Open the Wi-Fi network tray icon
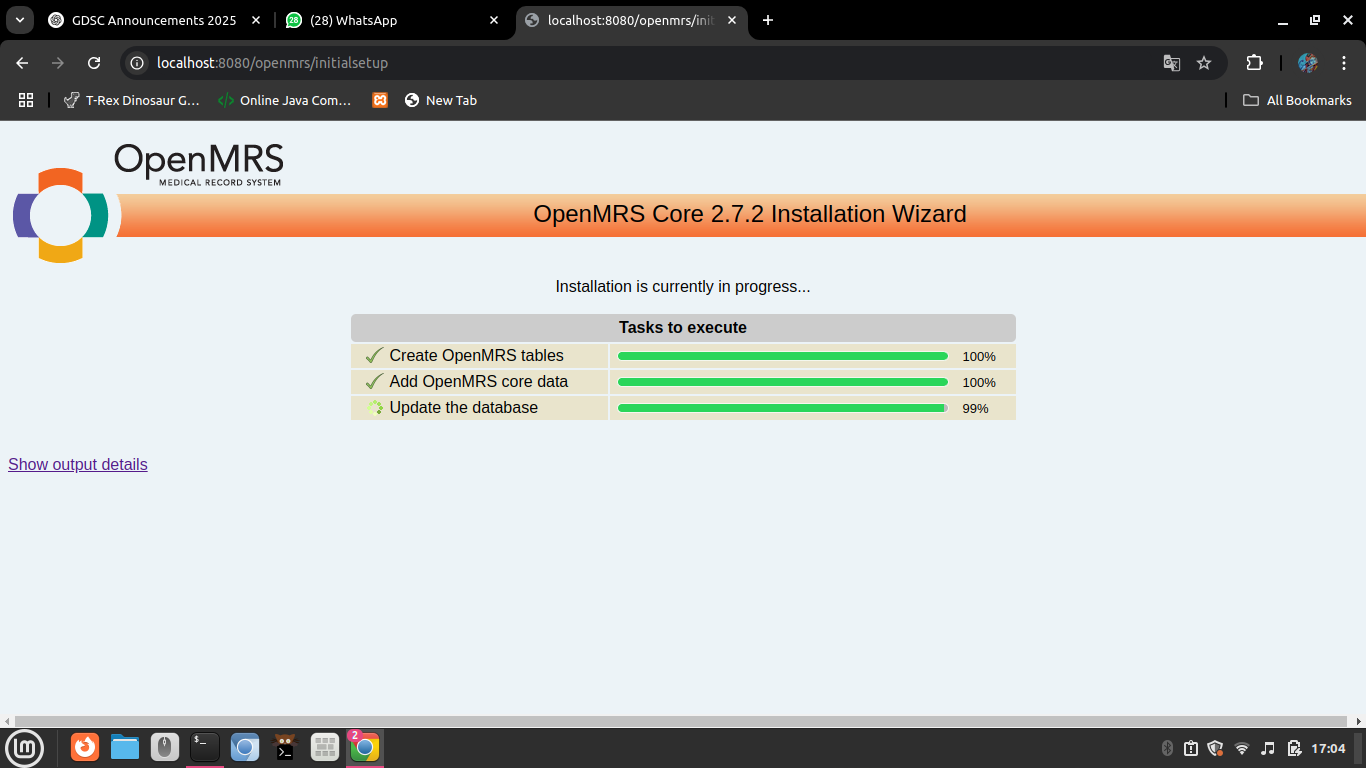 (x=1242, y=748)
